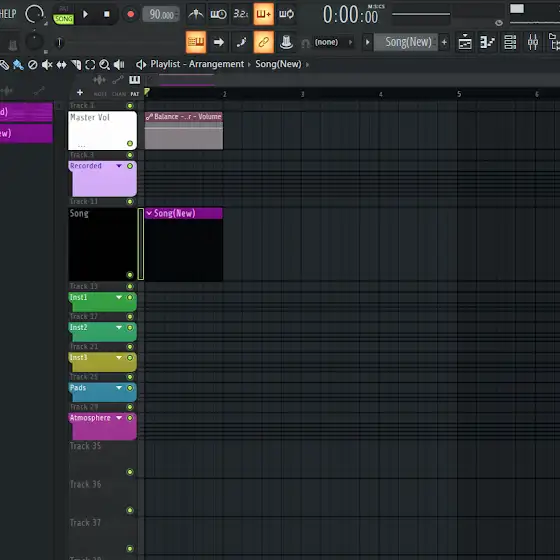
Task: Stop playback with the Stop button
Action: [x=106, y=14]
